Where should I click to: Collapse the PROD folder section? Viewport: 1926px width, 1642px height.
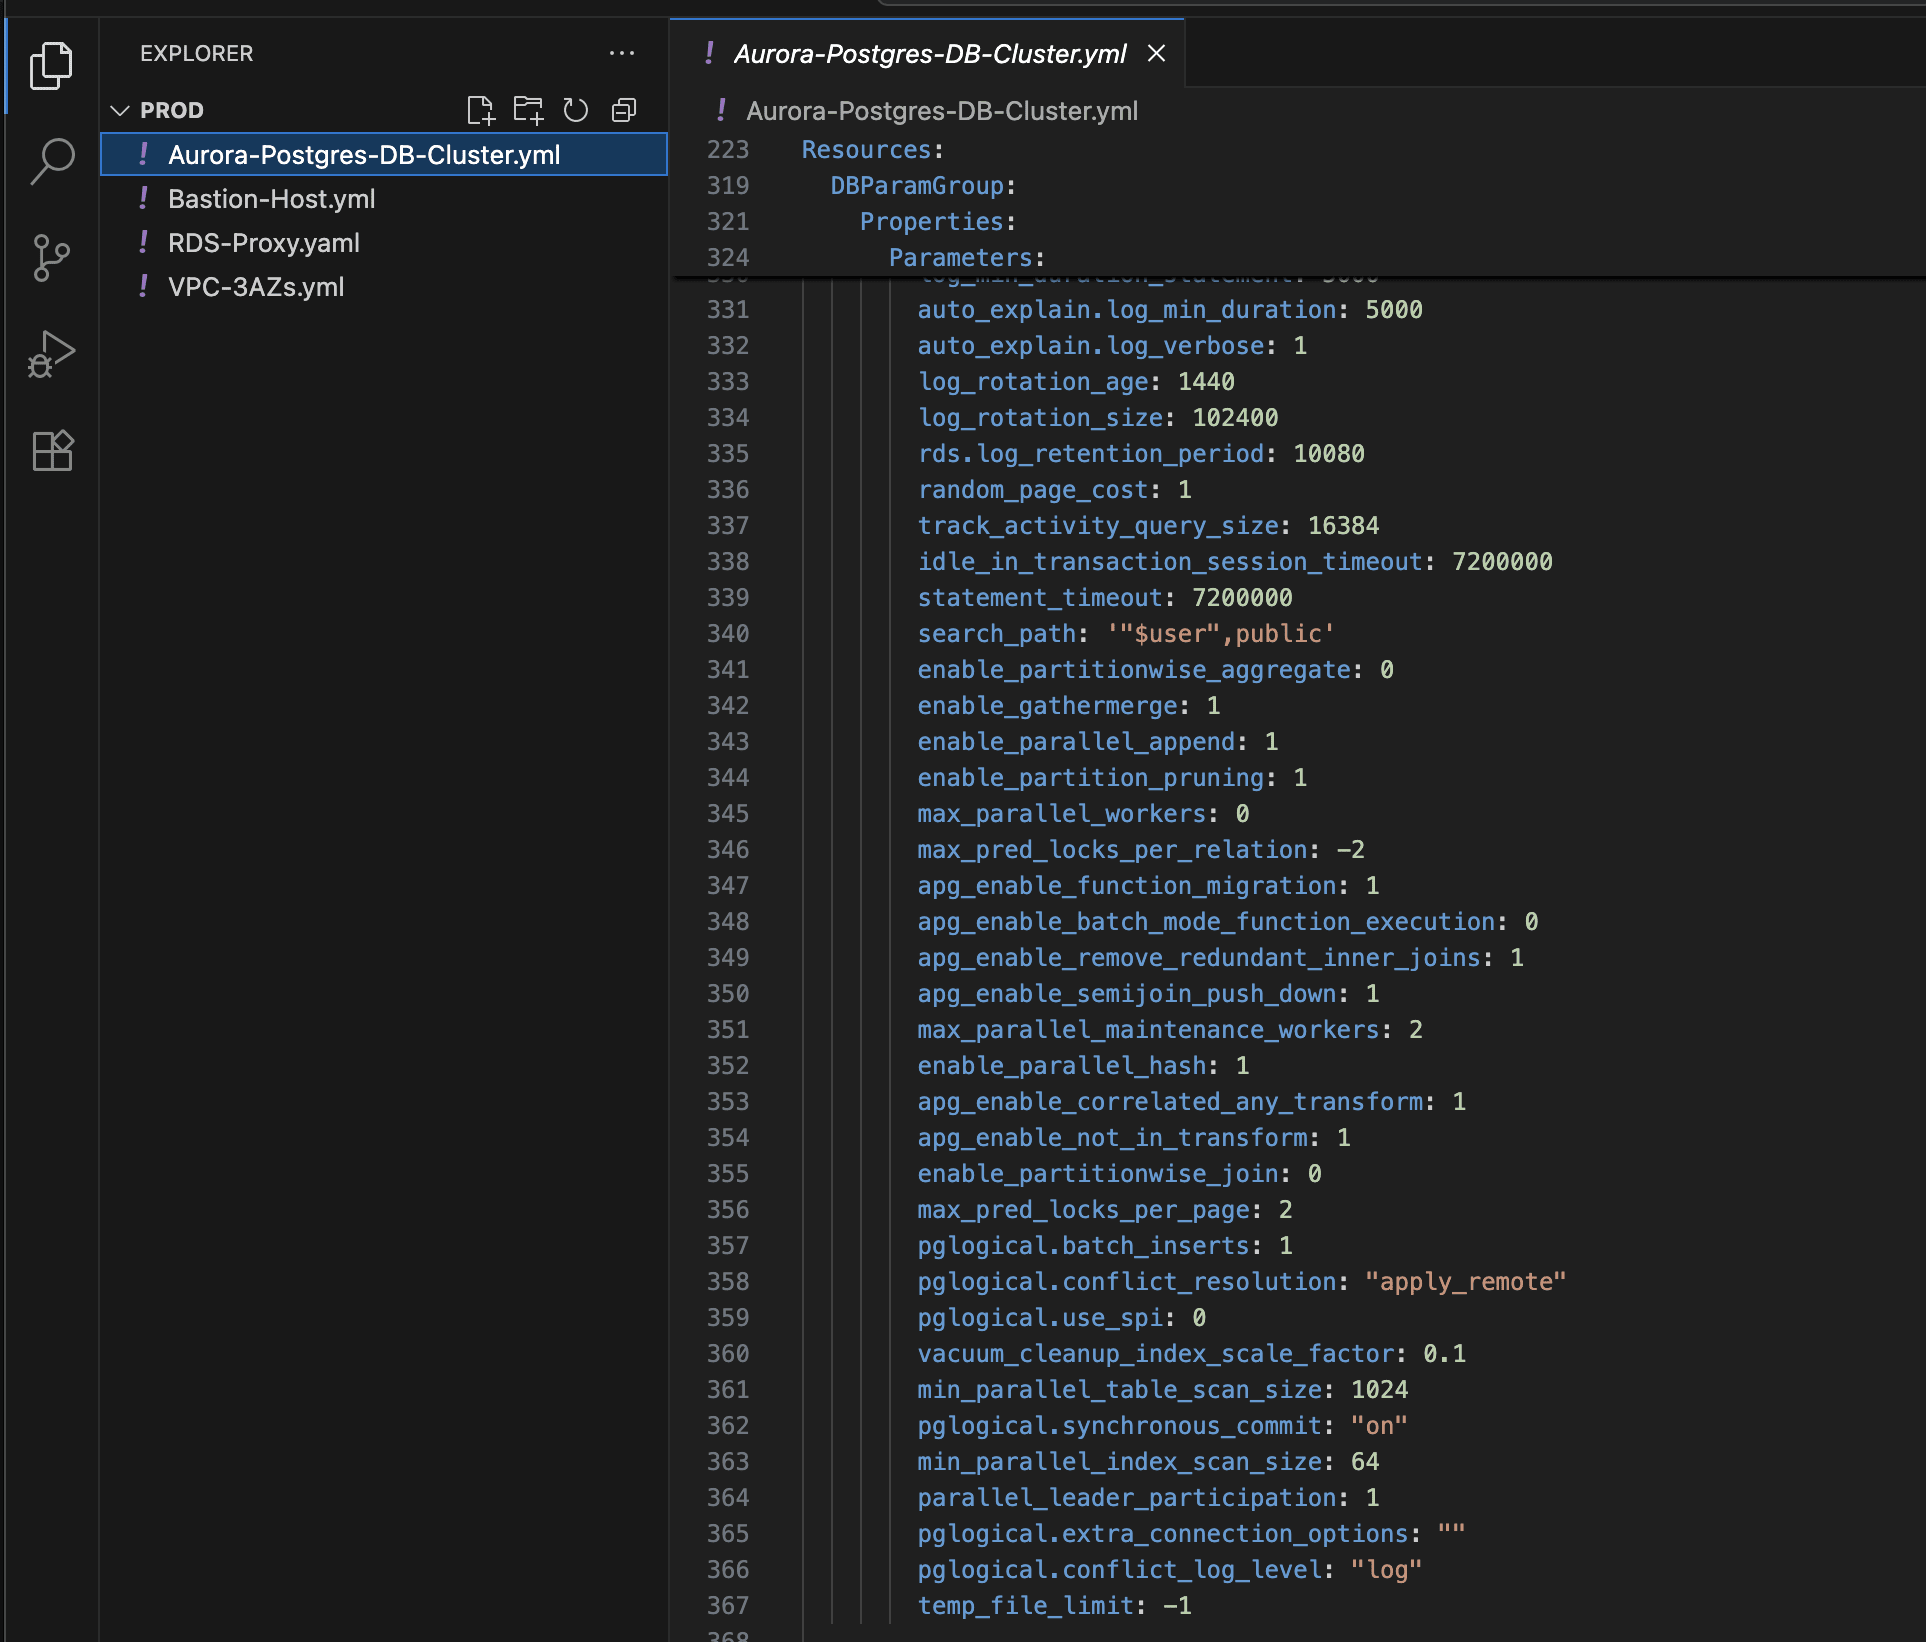pos(121,110)
